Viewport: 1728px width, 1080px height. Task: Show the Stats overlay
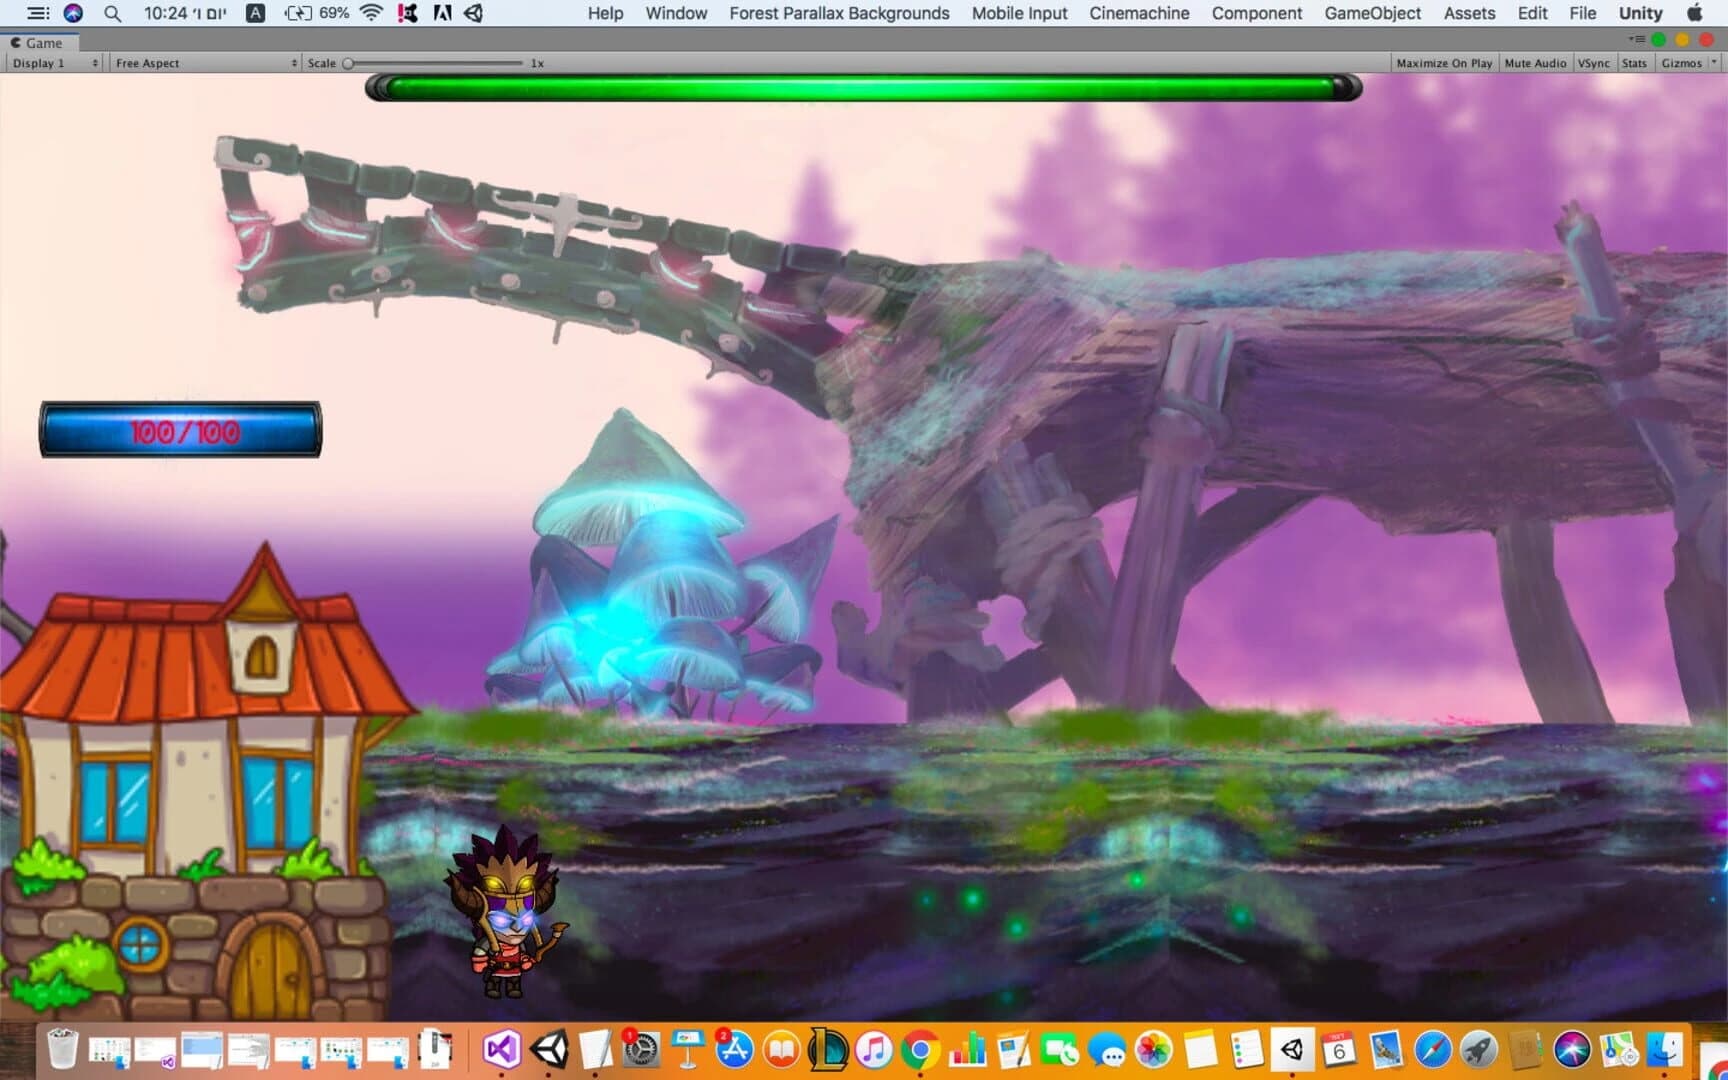pos(1634,62)
